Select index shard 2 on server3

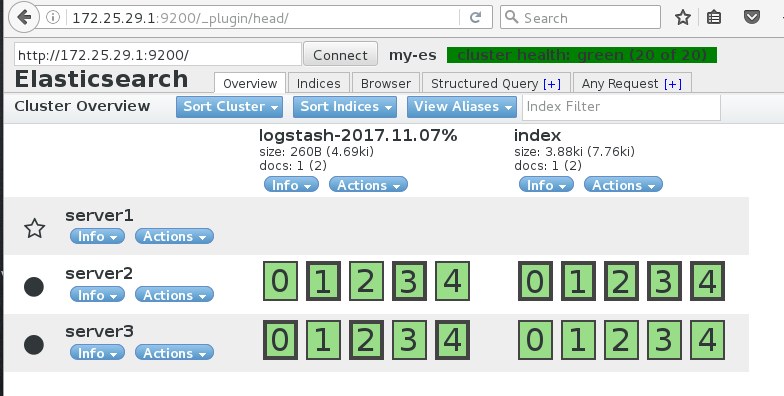[622, 340]
